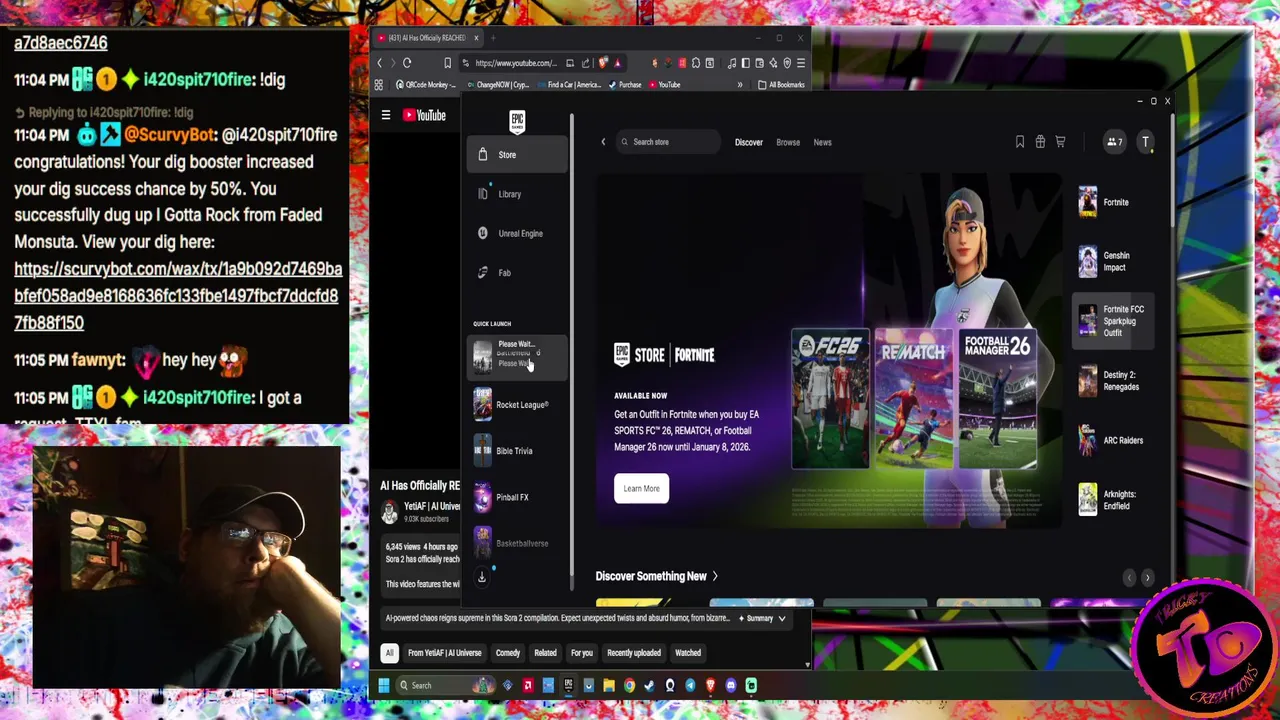
Task: Open the Epic downloads icon
Action: [481, 577]
